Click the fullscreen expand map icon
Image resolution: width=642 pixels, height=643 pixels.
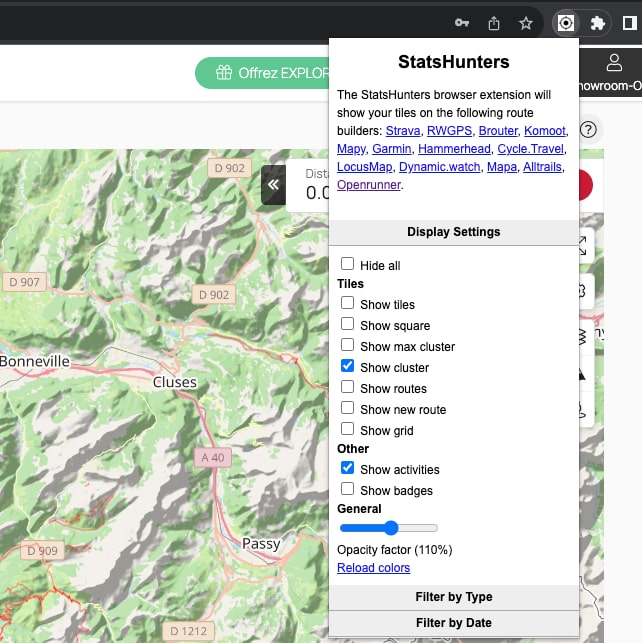(583, 246)
